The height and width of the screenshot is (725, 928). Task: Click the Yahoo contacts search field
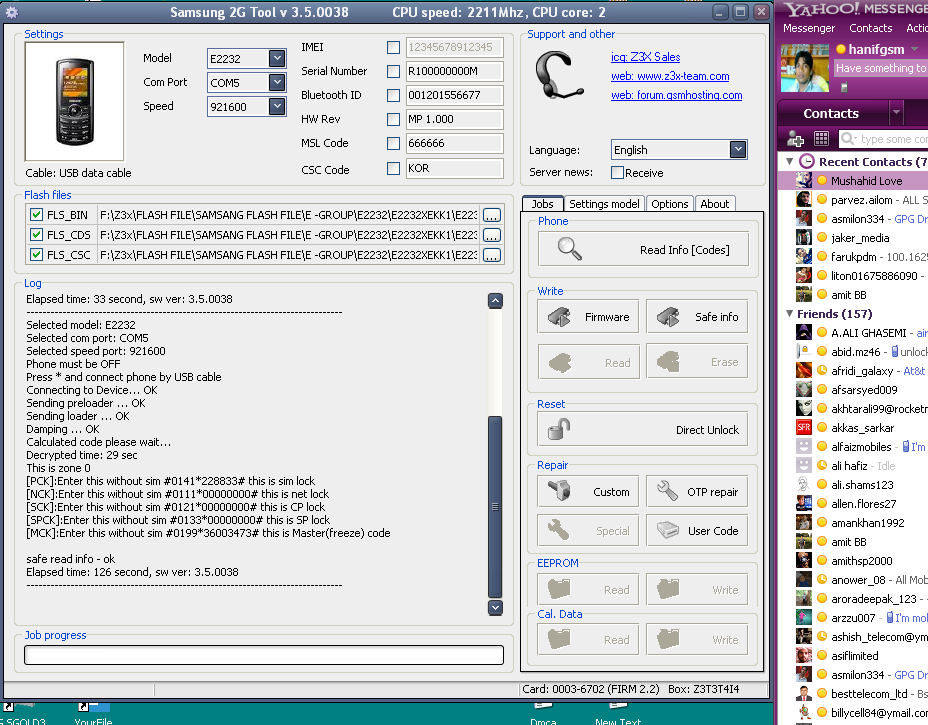[x=884, y=138]
